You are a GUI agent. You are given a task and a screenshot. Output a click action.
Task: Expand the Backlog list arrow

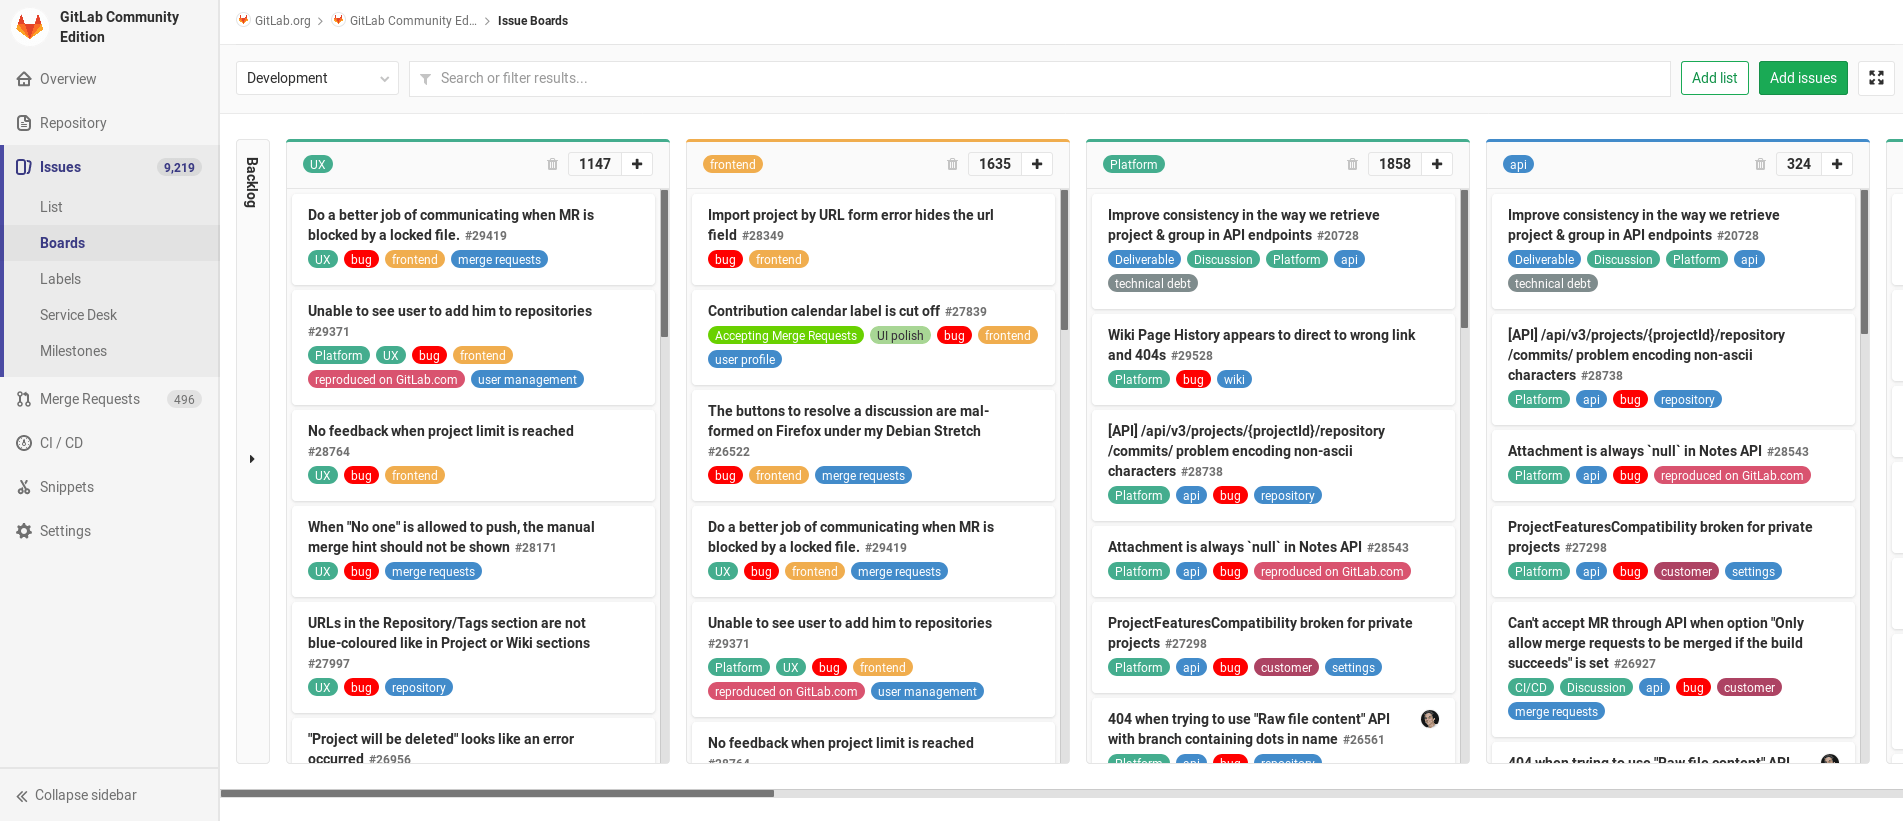[x=252, y=459]
